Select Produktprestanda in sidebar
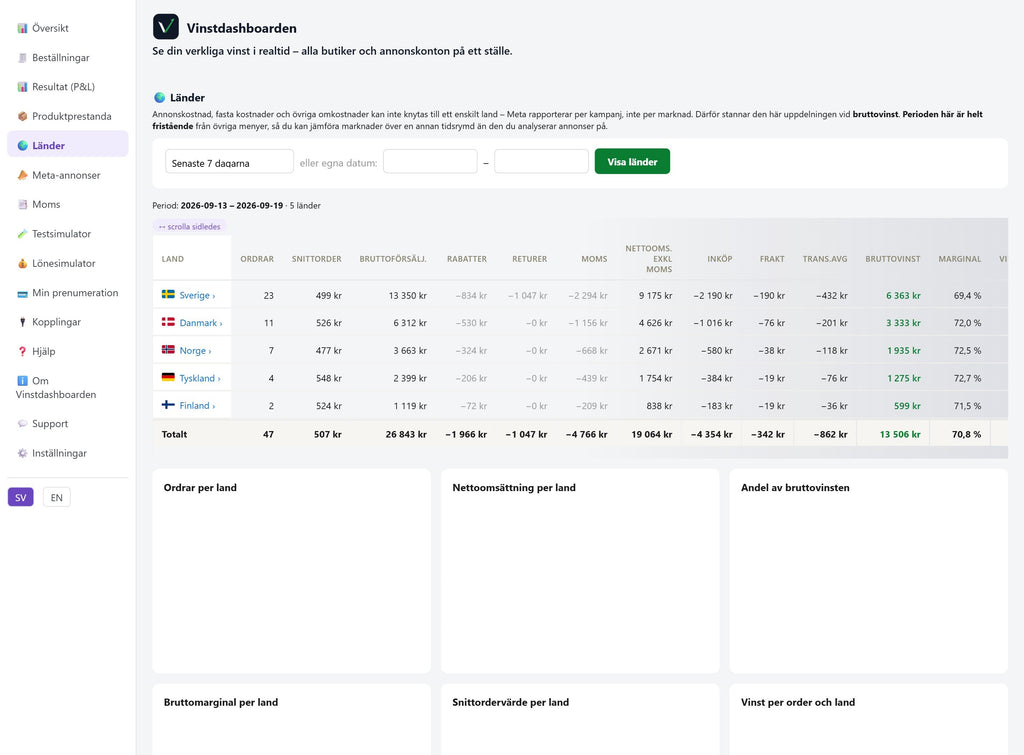This screenshot has width=1024, height=755. (x=68, y=116)
